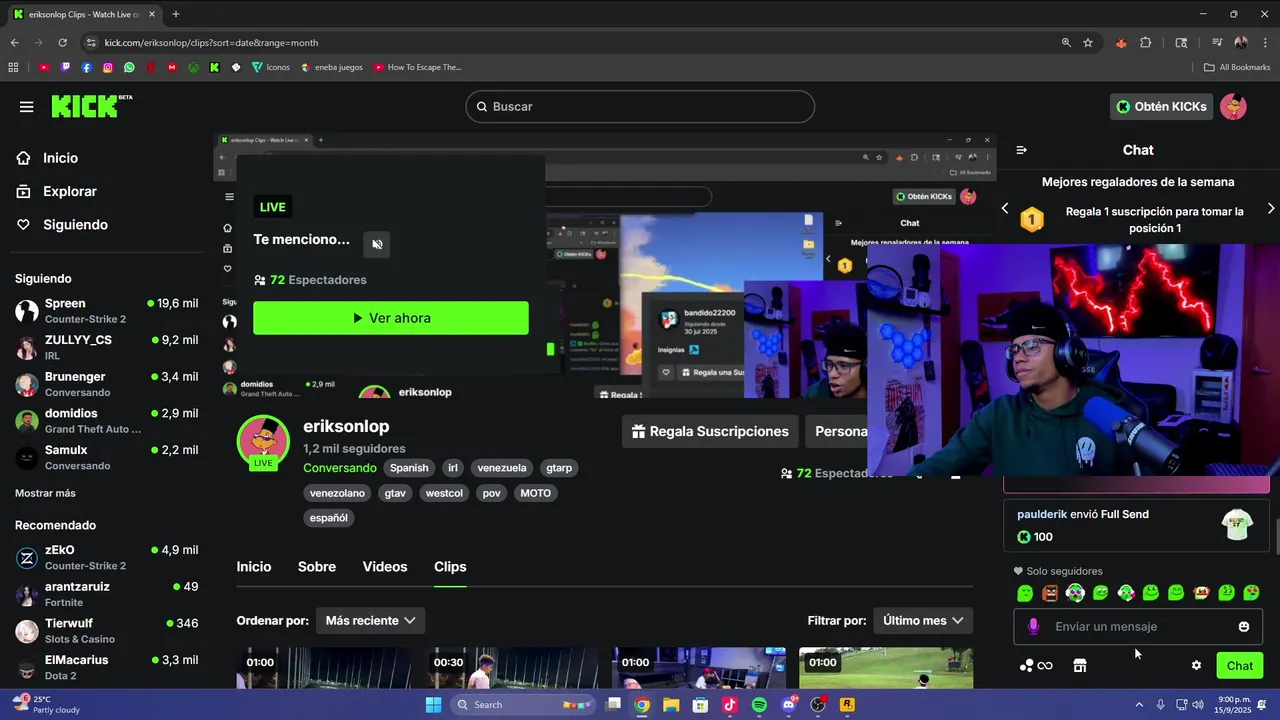Open the clip thumbnail labeled 00:30
Screen dimensions: 1280x720
(511, 668)
